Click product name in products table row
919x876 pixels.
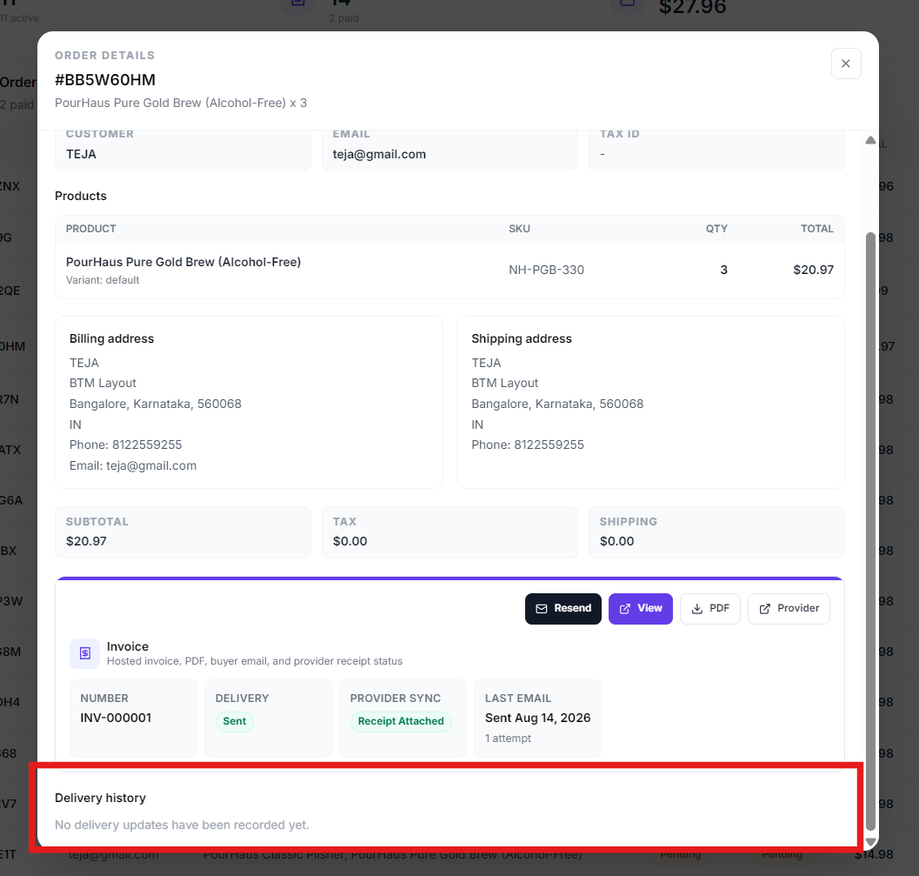(x=183, y=262)
